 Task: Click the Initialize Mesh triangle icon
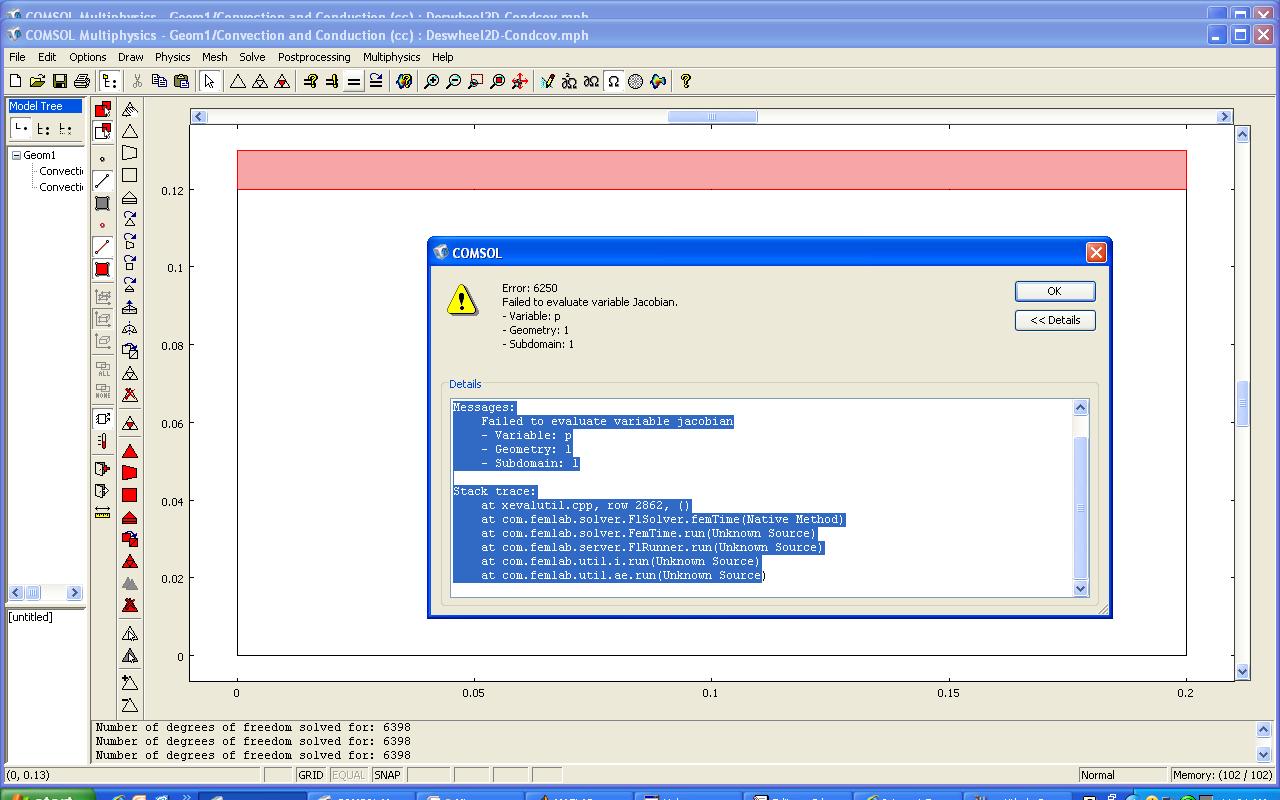pyautogui.click(x=238, y=81)
